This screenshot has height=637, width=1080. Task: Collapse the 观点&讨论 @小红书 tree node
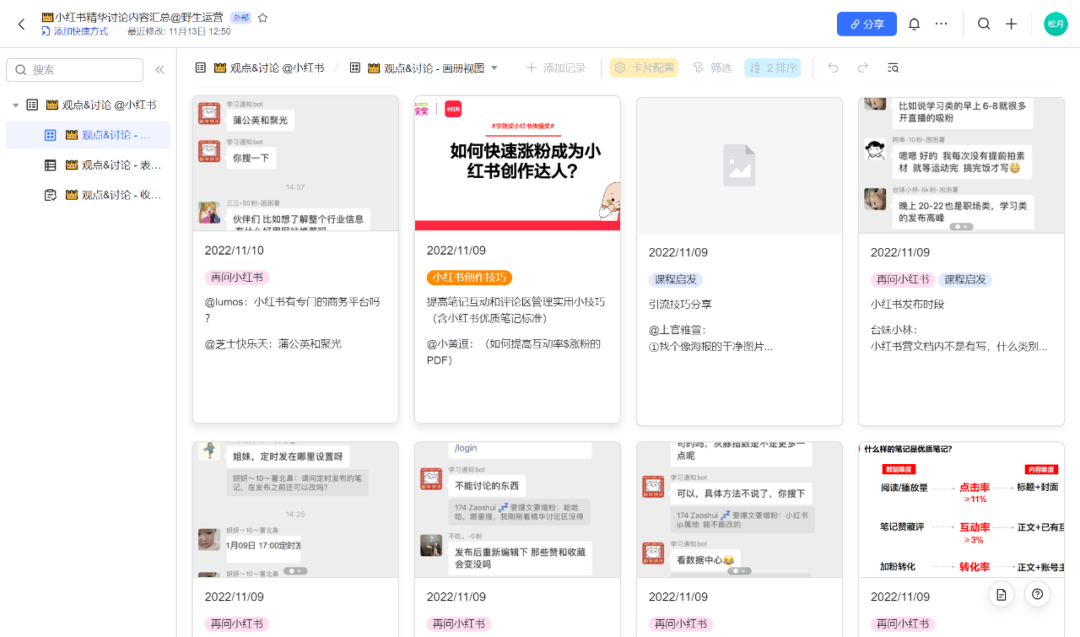point(15,105)
